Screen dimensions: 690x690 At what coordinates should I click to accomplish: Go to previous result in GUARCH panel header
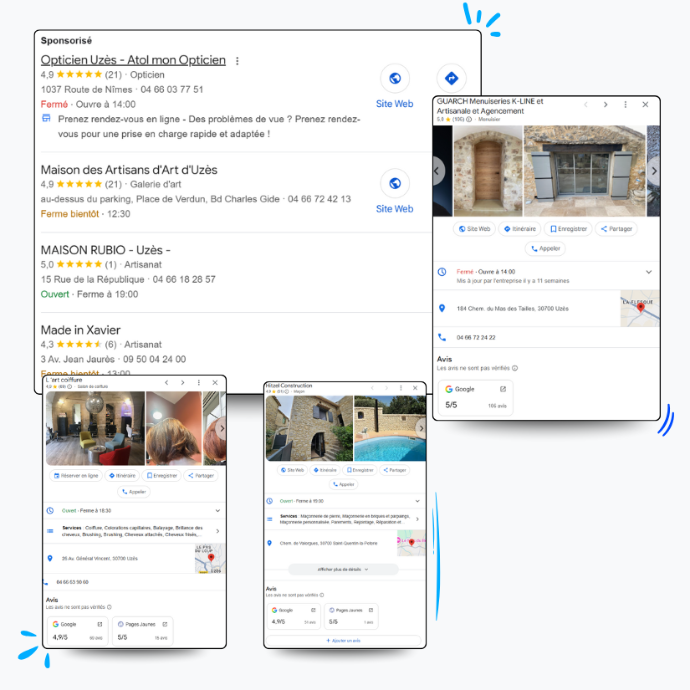pyautogui.click(x=586, y=105)
